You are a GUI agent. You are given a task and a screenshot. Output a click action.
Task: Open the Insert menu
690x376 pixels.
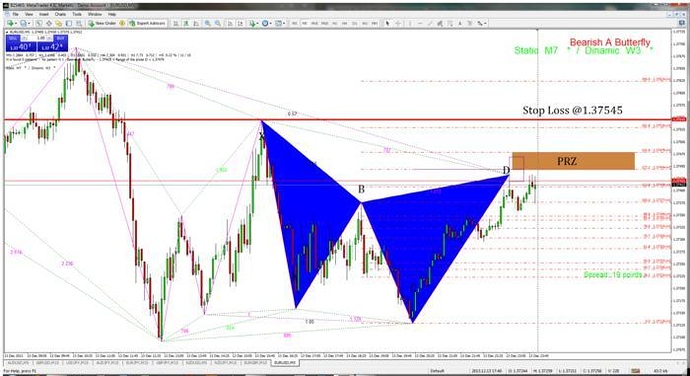(x=44, y=14)
